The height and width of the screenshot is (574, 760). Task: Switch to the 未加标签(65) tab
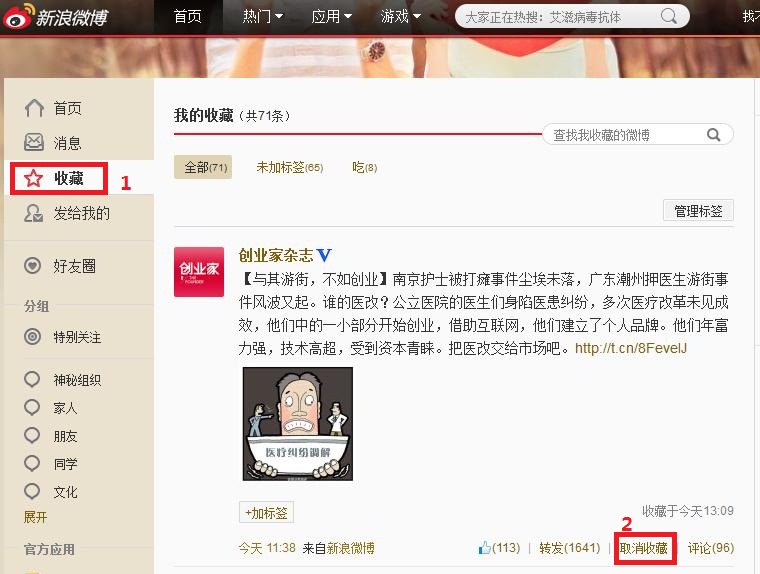pyautogui.click(x=289, y=168)
